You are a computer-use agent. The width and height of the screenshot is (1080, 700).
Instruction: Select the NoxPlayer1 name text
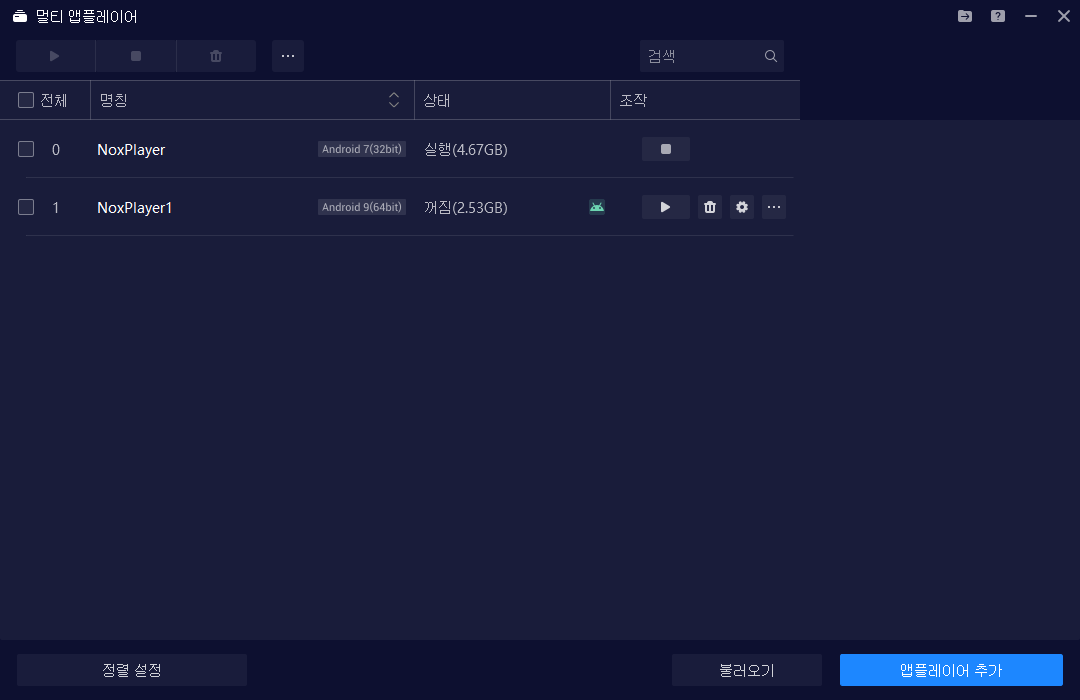tap(134, 207)
